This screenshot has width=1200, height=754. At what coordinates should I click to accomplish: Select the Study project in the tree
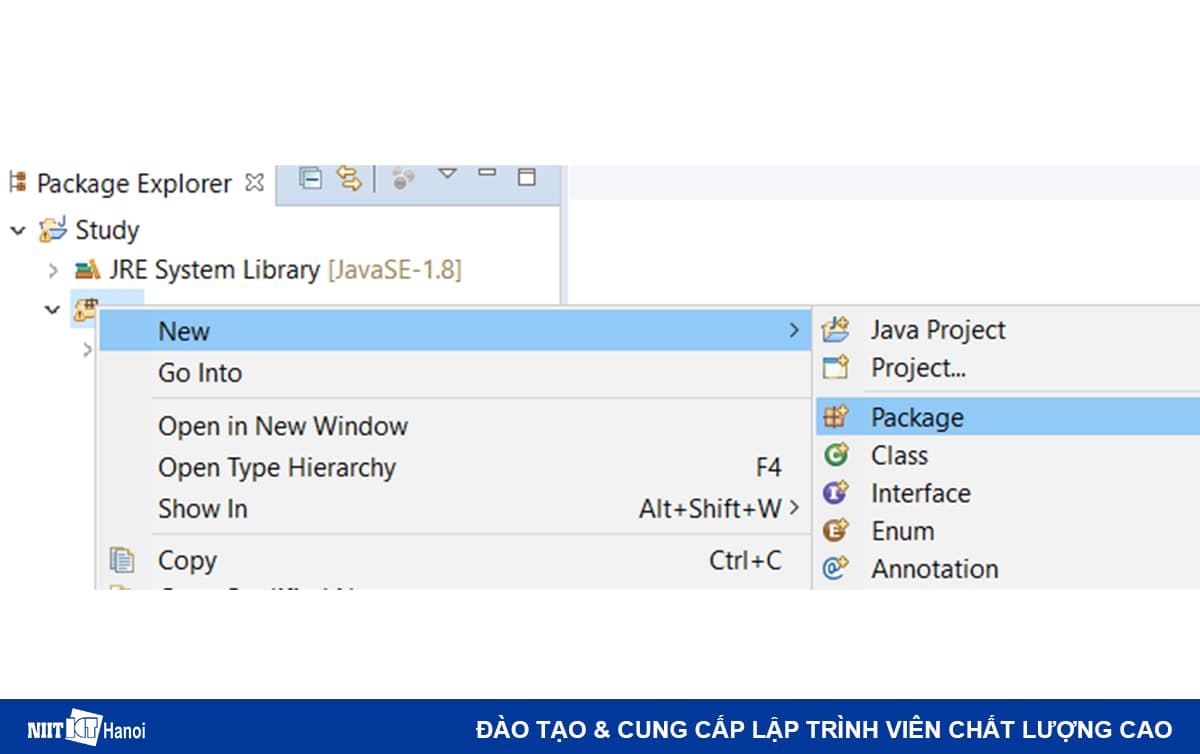pyautogui.click(x=106, y=231)
